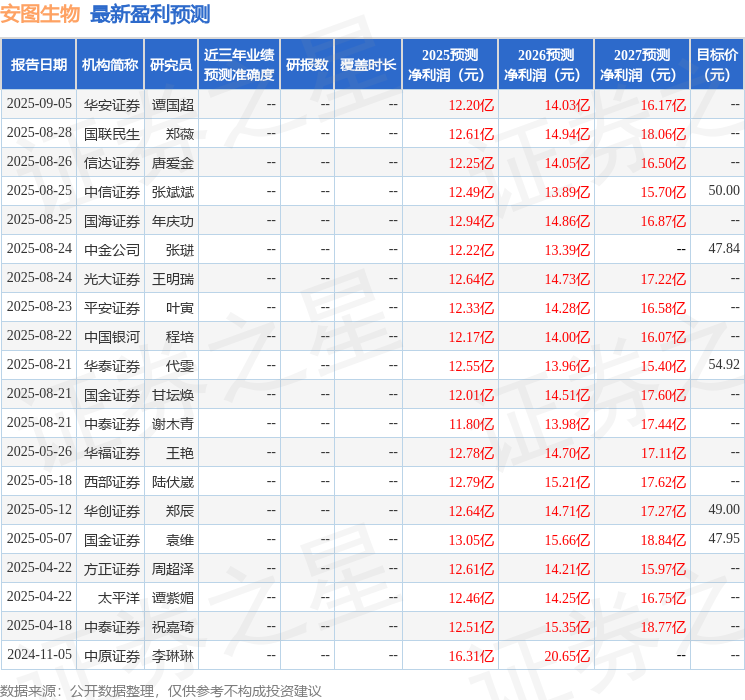Select researcher 谢木青
This screenshot has width=745, height=700.
click(173, 424)
